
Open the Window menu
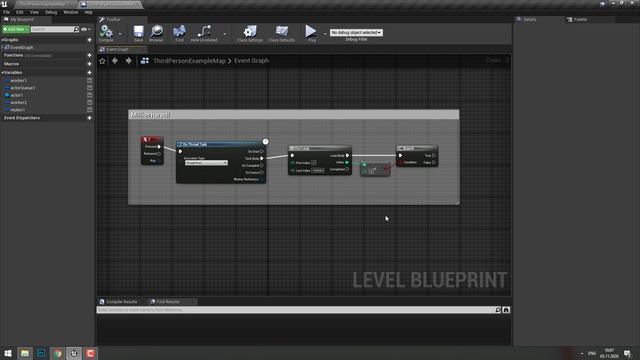pyautogui.click(x=71, y=12)
